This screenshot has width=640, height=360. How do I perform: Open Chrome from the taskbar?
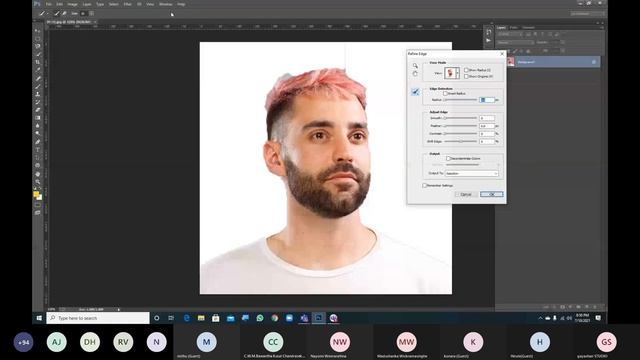(x=275, y=318)
